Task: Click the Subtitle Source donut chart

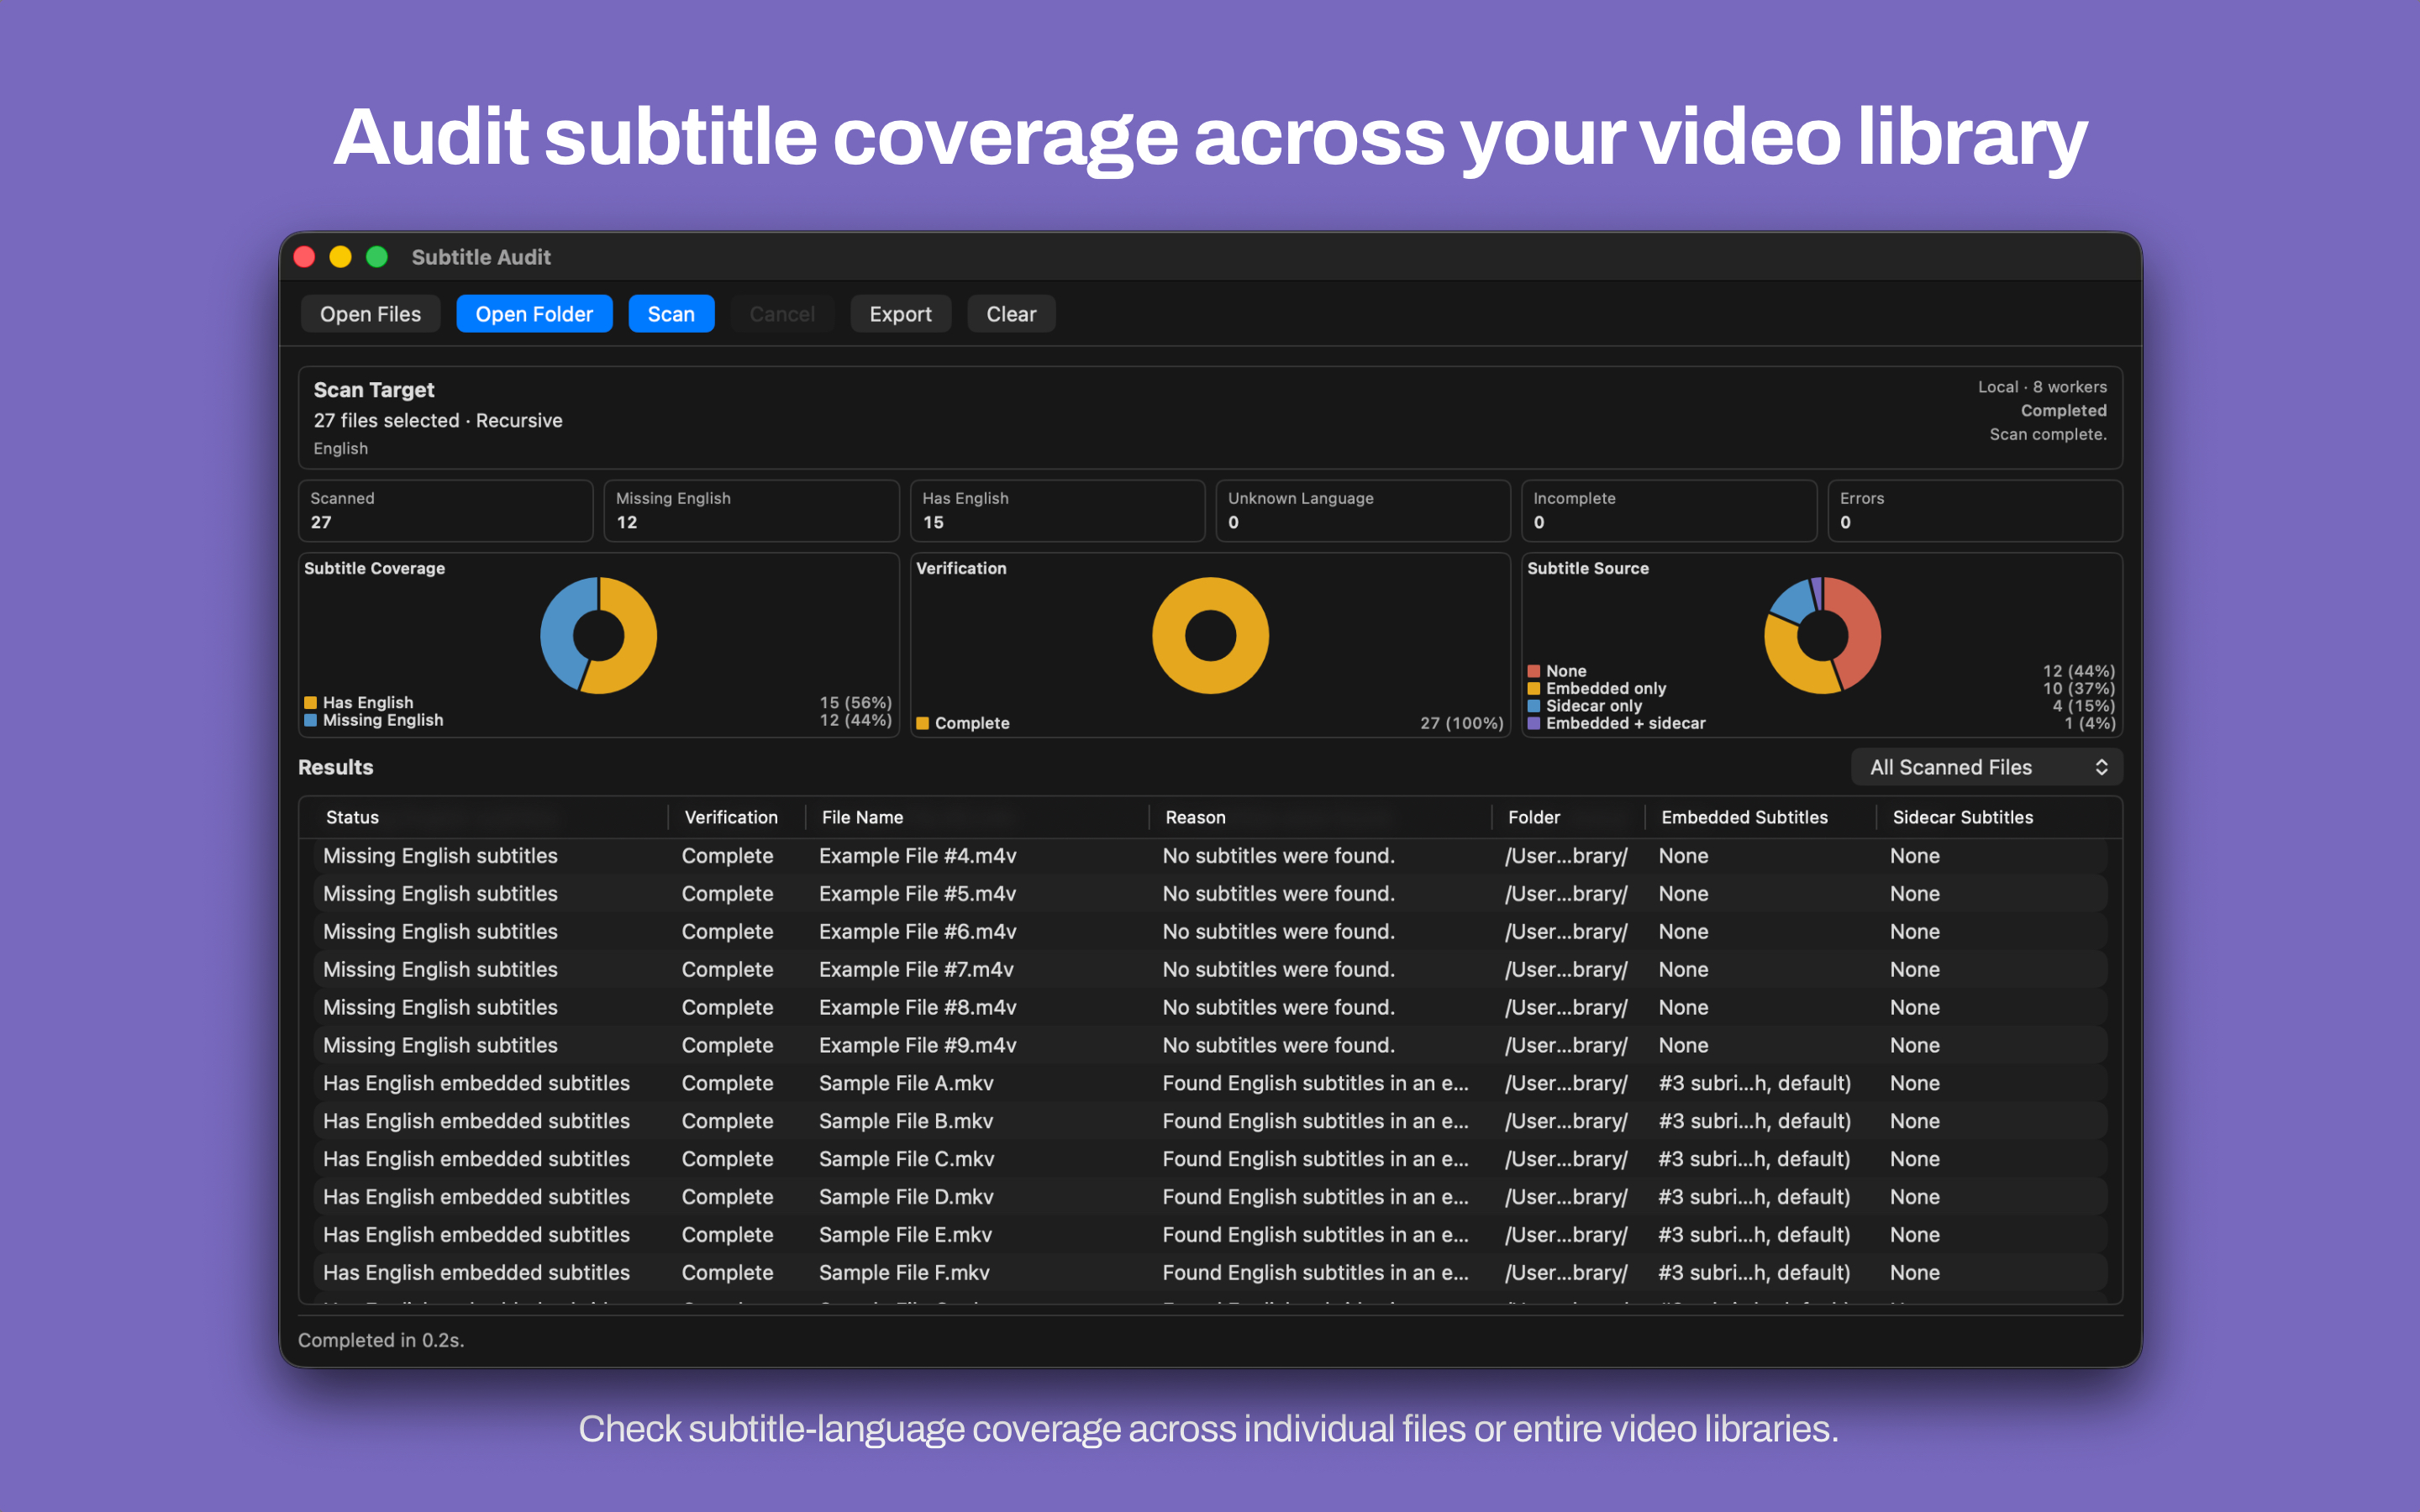Action: [x=1822, y=635]
